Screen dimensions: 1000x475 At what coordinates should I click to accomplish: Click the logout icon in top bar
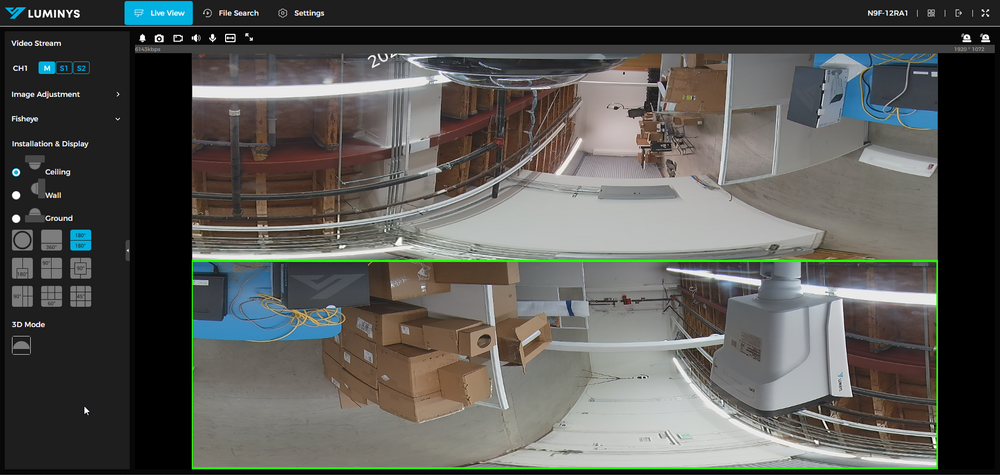coord(958,13)
